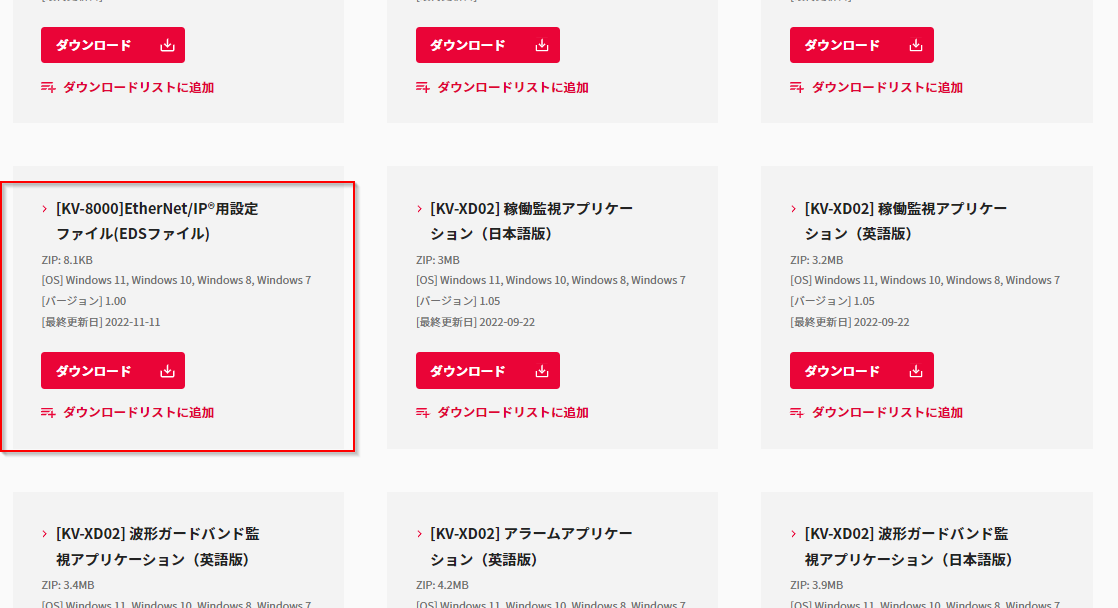Click the "[最終更新日] 2022-11-11" date text
This screenshot has height=608, width=1118.
[101, 322]
